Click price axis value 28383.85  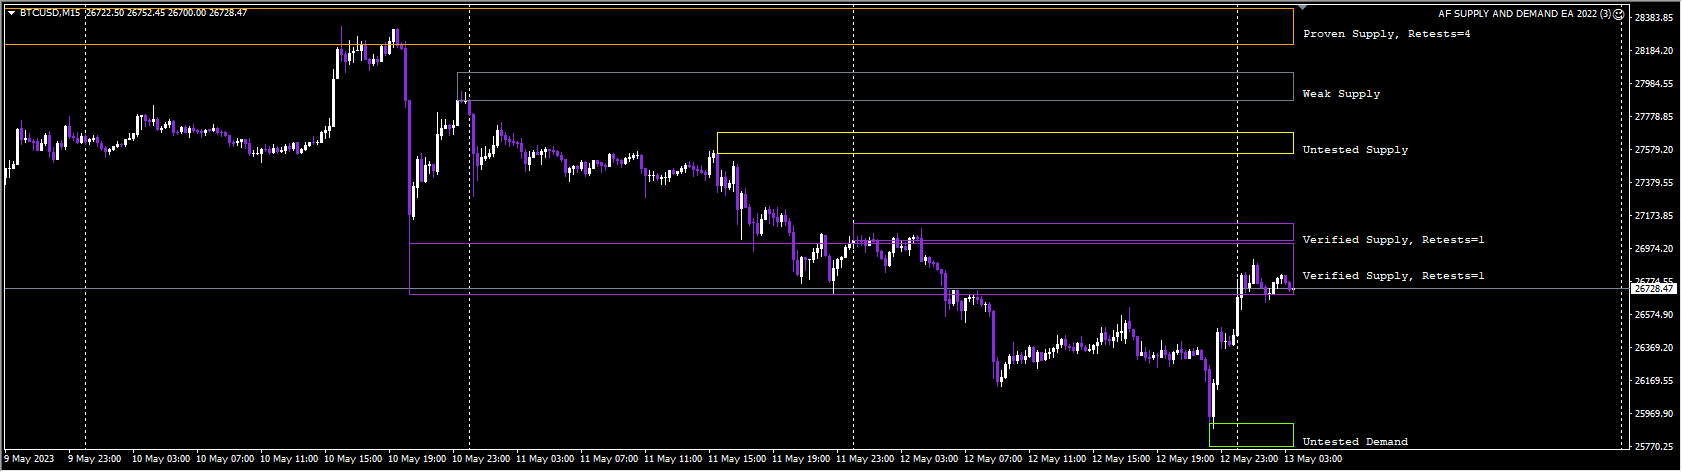click(1653, 18)
